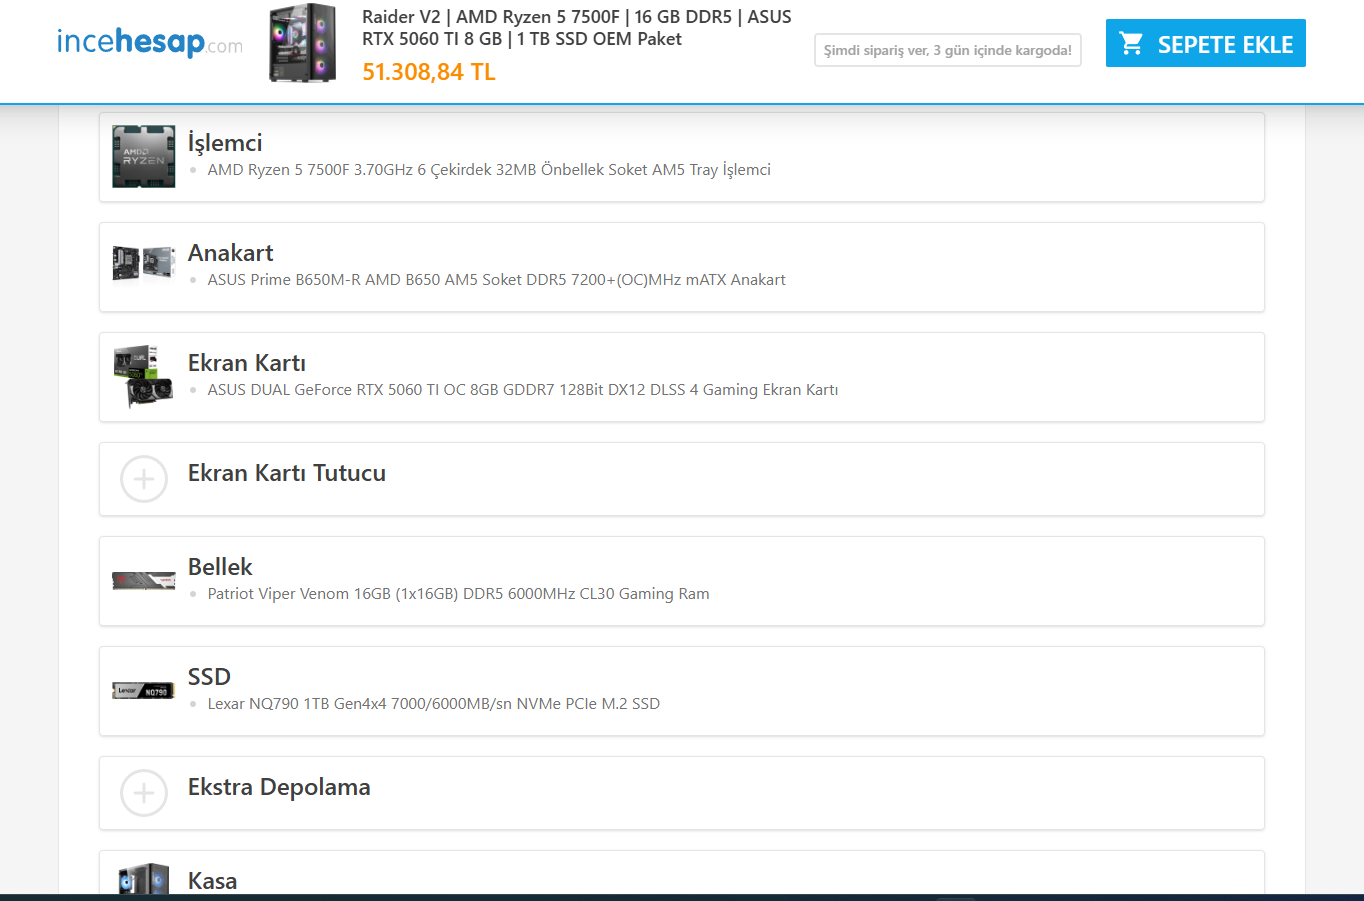Click the 51.308,84 TL price

(428, 72)
